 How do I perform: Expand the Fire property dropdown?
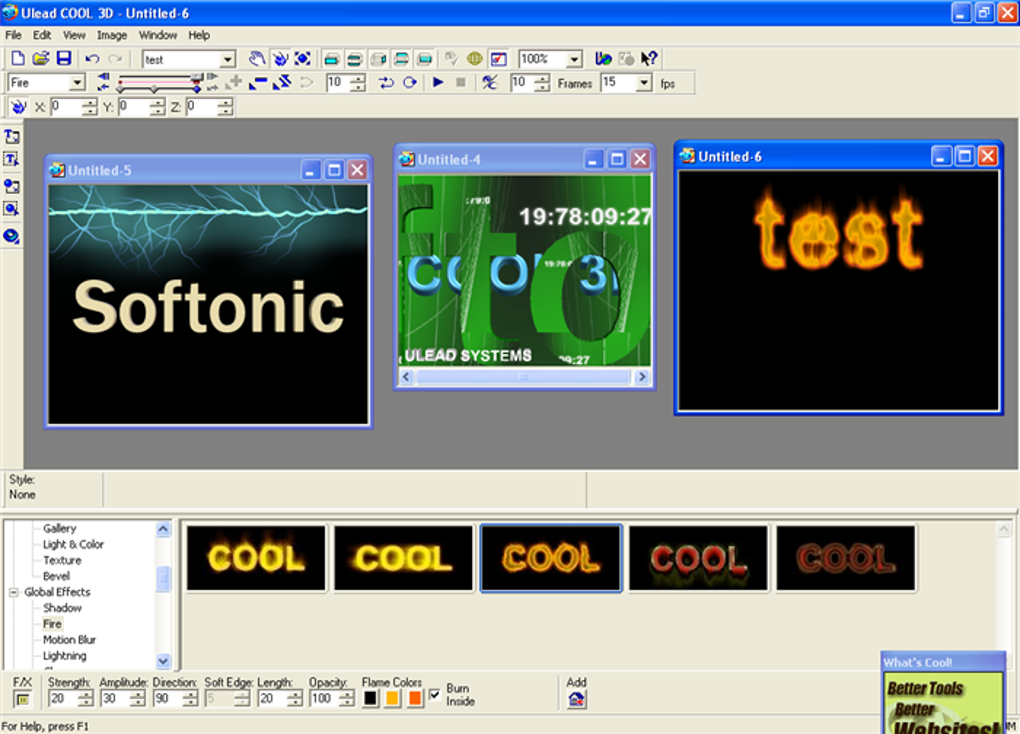coord(77,83)
